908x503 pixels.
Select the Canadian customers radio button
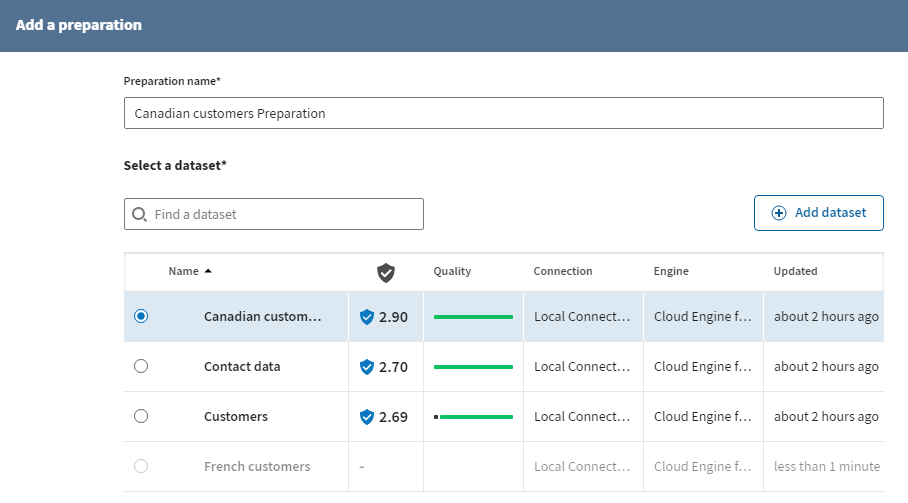[x=141, y=316]
